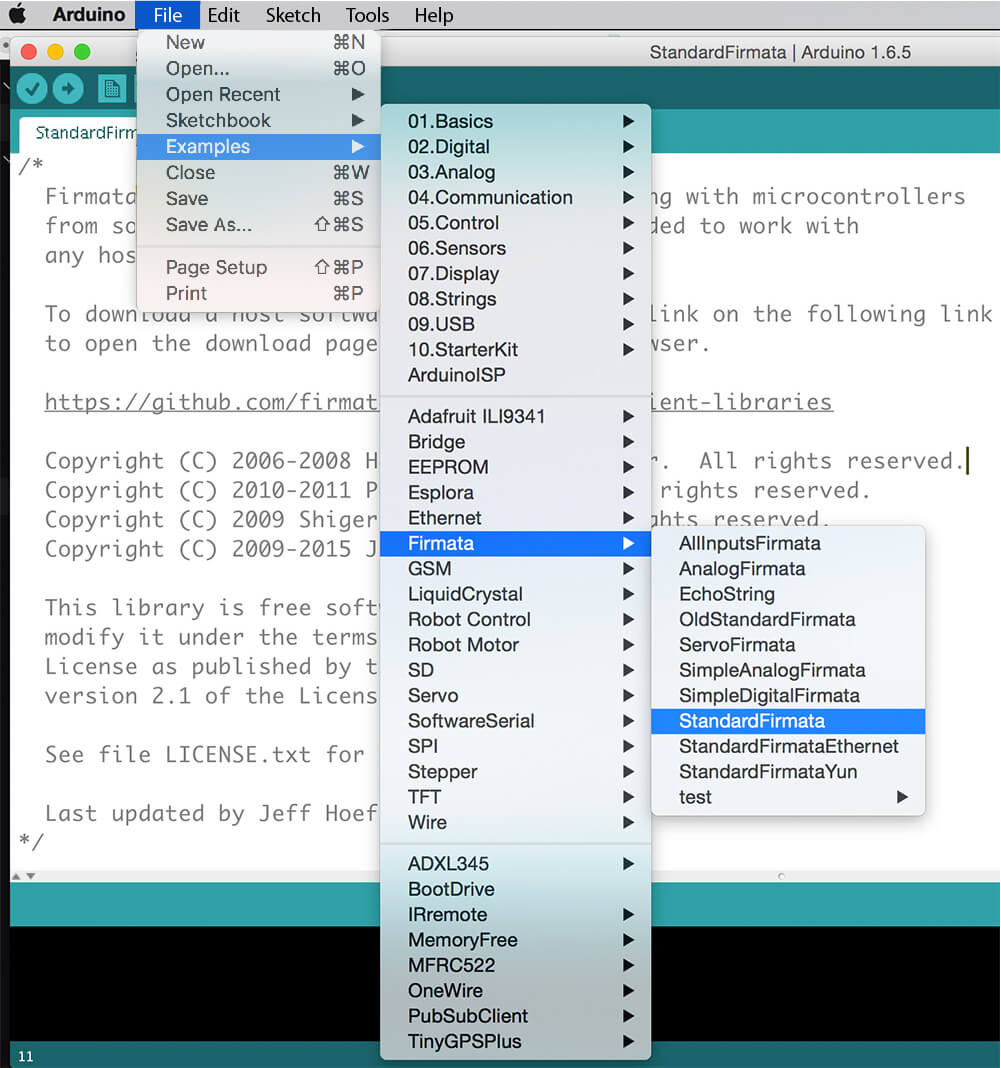Open the Apple menu icon
Viewport: 1001px width, 1068px height.
click(17, 15)
